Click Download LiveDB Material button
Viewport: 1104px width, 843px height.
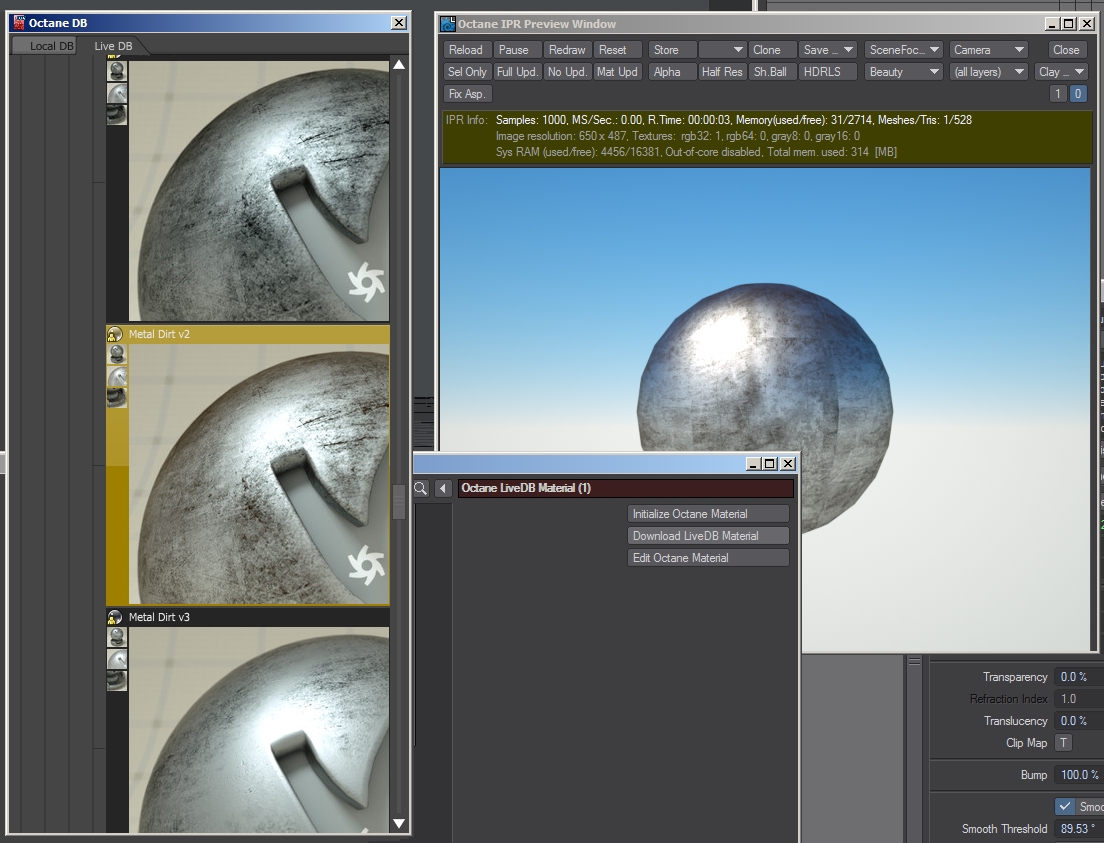tap(708, 536)
